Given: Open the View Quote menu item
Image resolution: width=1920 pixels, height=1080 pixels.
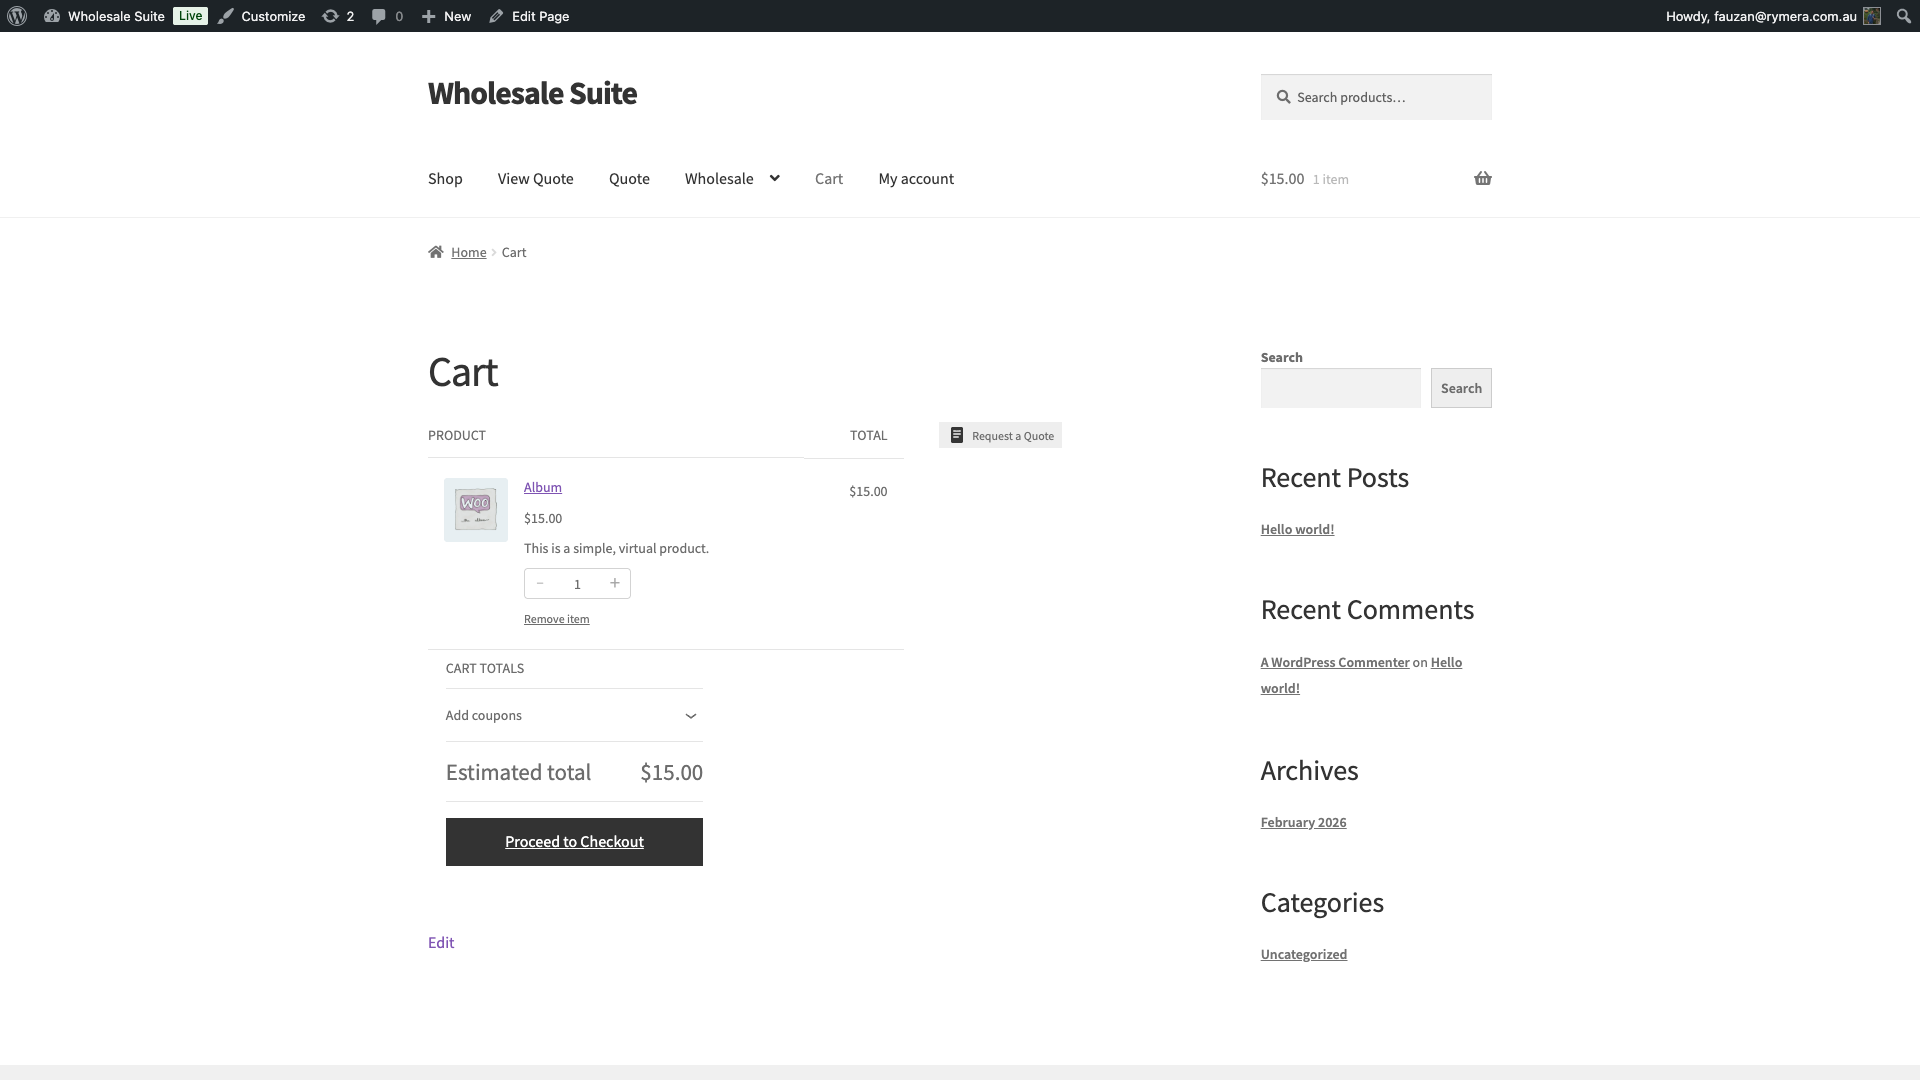Looking at the screenshot, I should (x=535, y=179).
